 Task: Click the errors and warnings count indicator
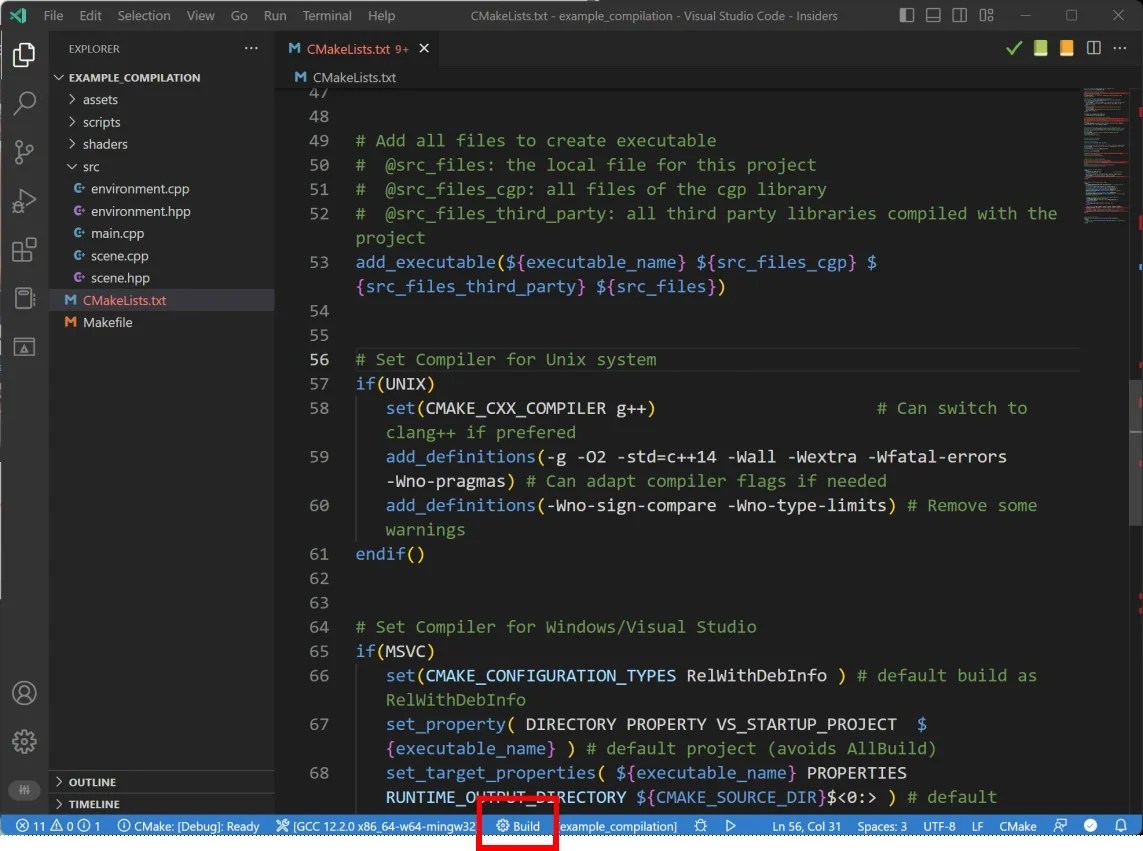(58, 825)
